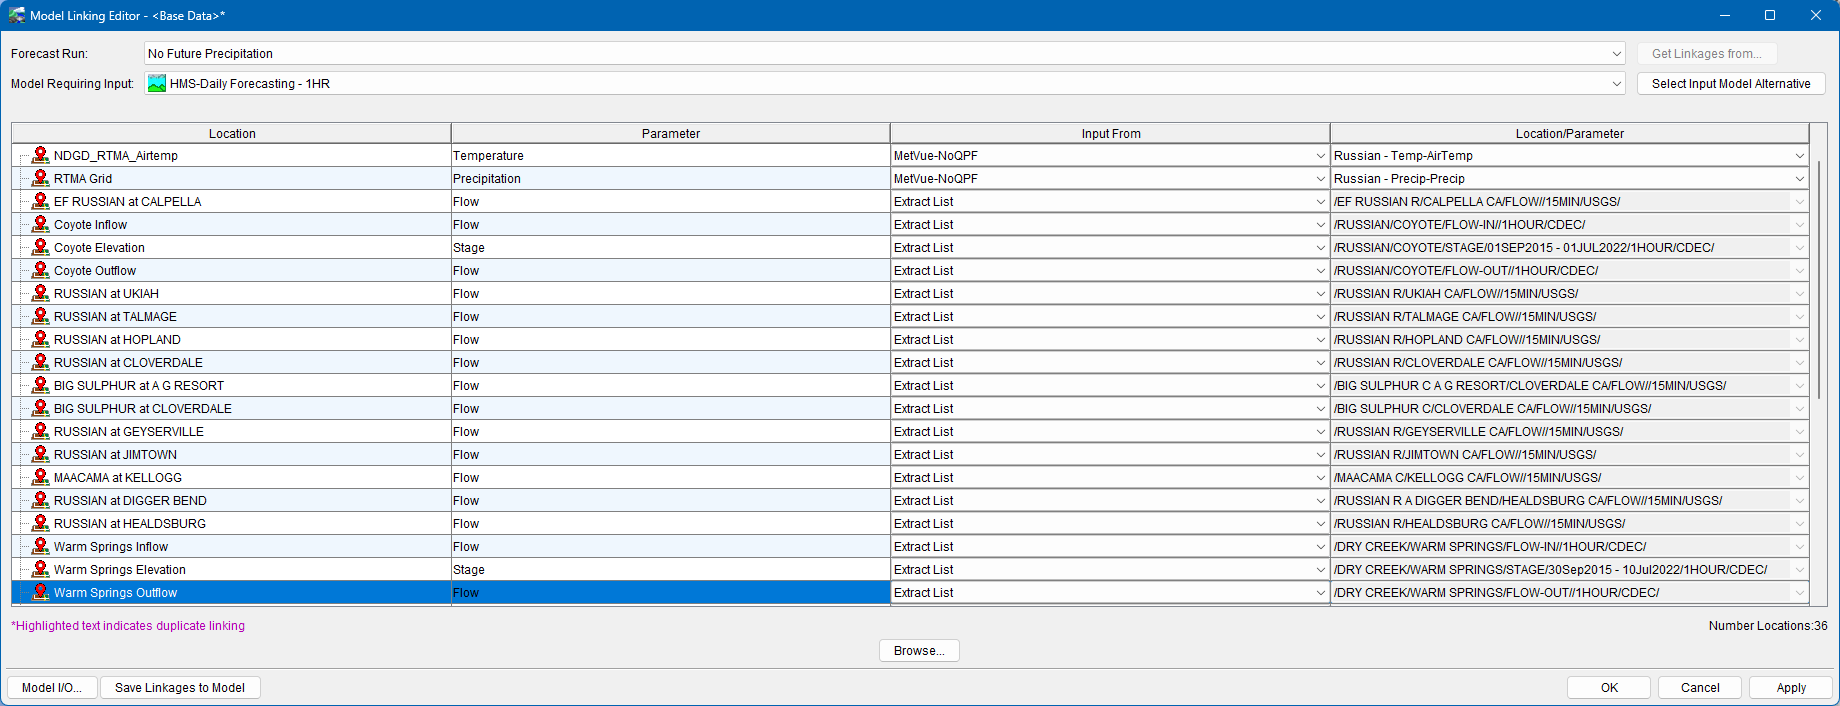Open the Model I/O... button

[x=52, y=688]
